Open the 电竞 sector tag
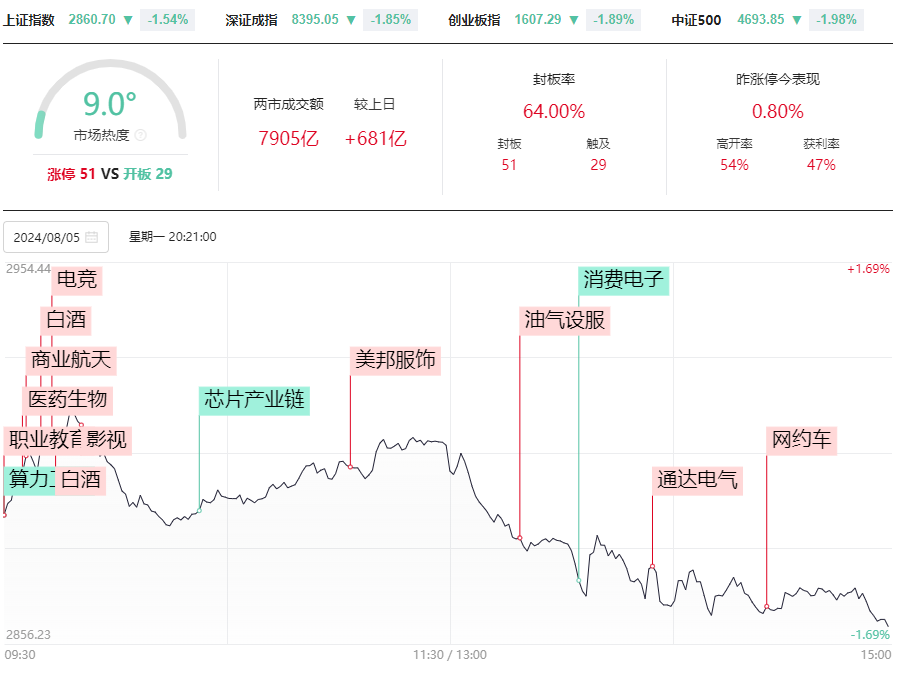 coord(77,280)
